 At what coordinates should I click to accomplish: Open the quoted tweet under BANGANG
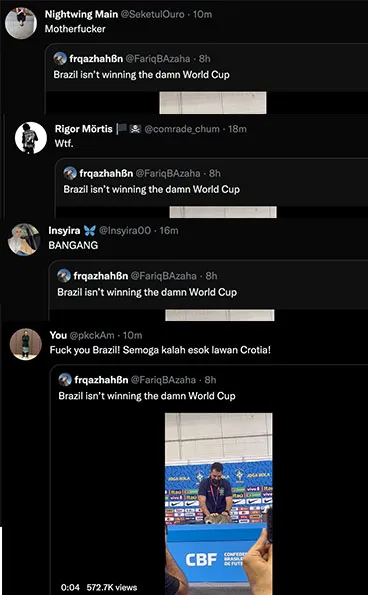tap(208, 290)
